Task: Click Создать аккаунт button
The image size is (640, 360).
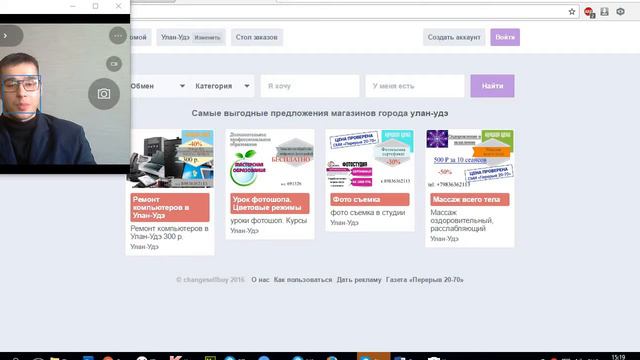Action: point(454,37)
